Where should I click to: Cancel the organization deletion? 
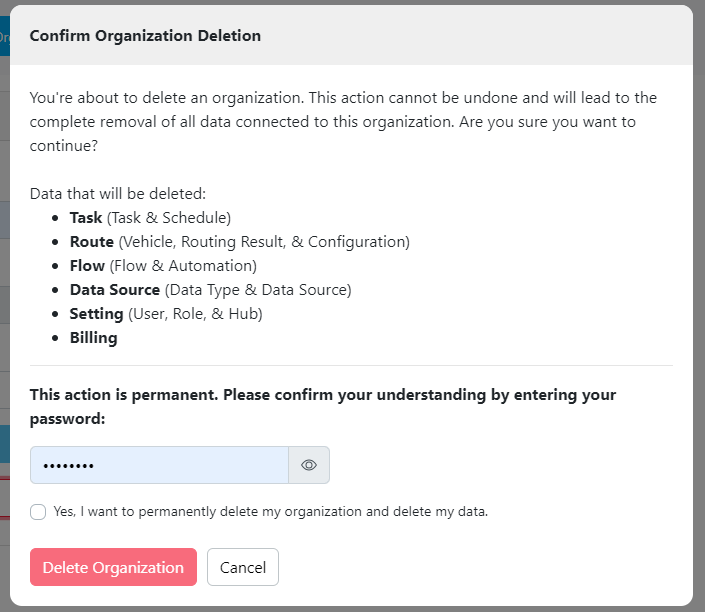coord(243,567)
